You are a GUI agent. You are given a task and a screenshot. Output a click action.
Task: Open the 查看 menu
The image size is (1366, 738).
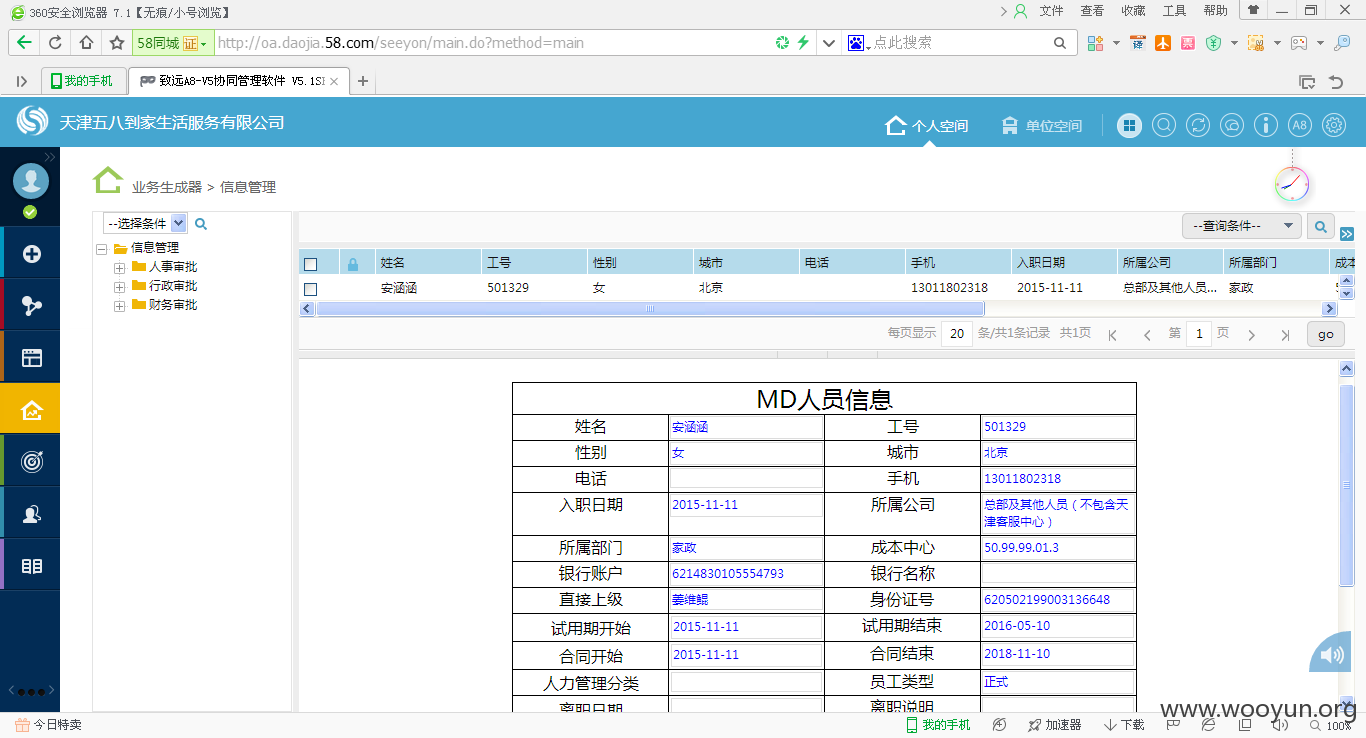click(1092, 11)
